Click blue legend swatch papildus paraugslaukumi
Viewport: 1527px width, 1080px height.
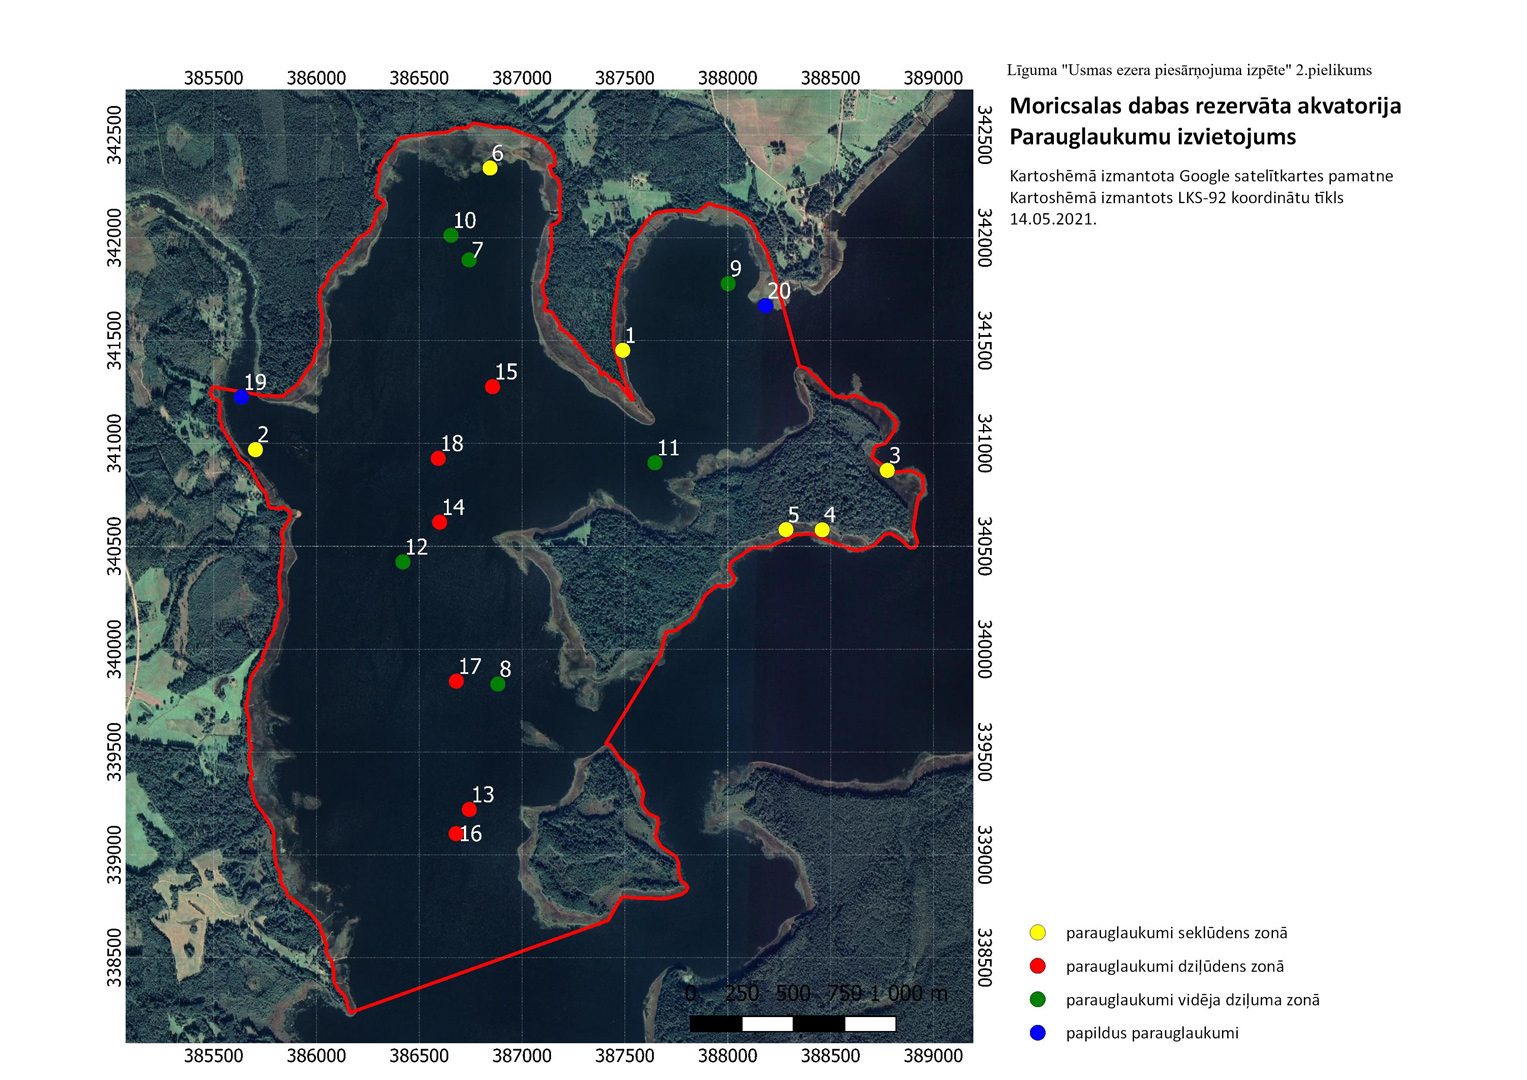click(1038, 1033)
